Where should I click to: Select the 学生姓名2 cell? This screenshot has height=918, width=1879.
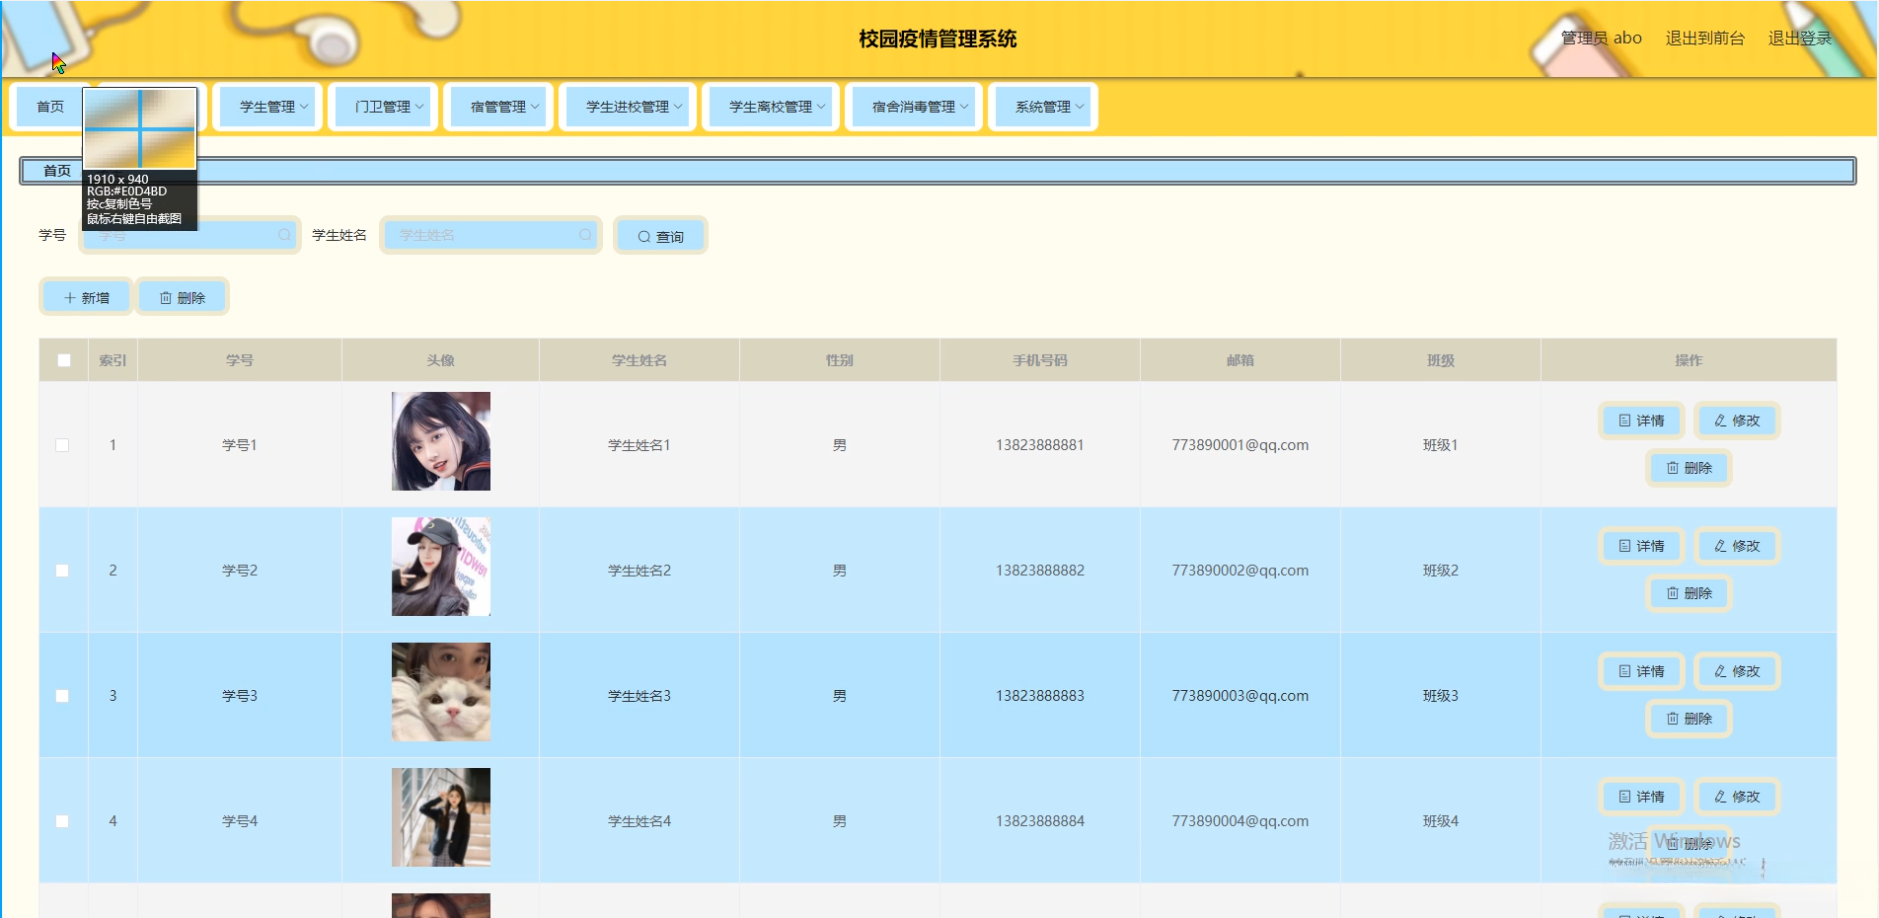[640, 570]
